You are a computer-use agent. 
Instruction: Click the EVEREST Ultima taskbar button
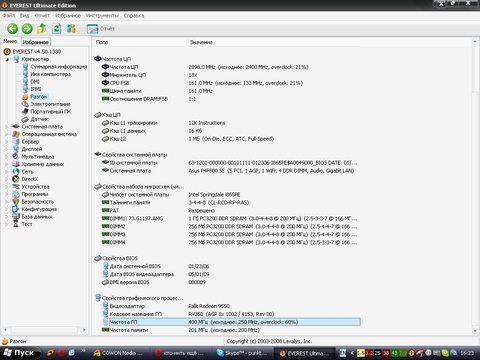pyautogui.click(x=305, y=353)
